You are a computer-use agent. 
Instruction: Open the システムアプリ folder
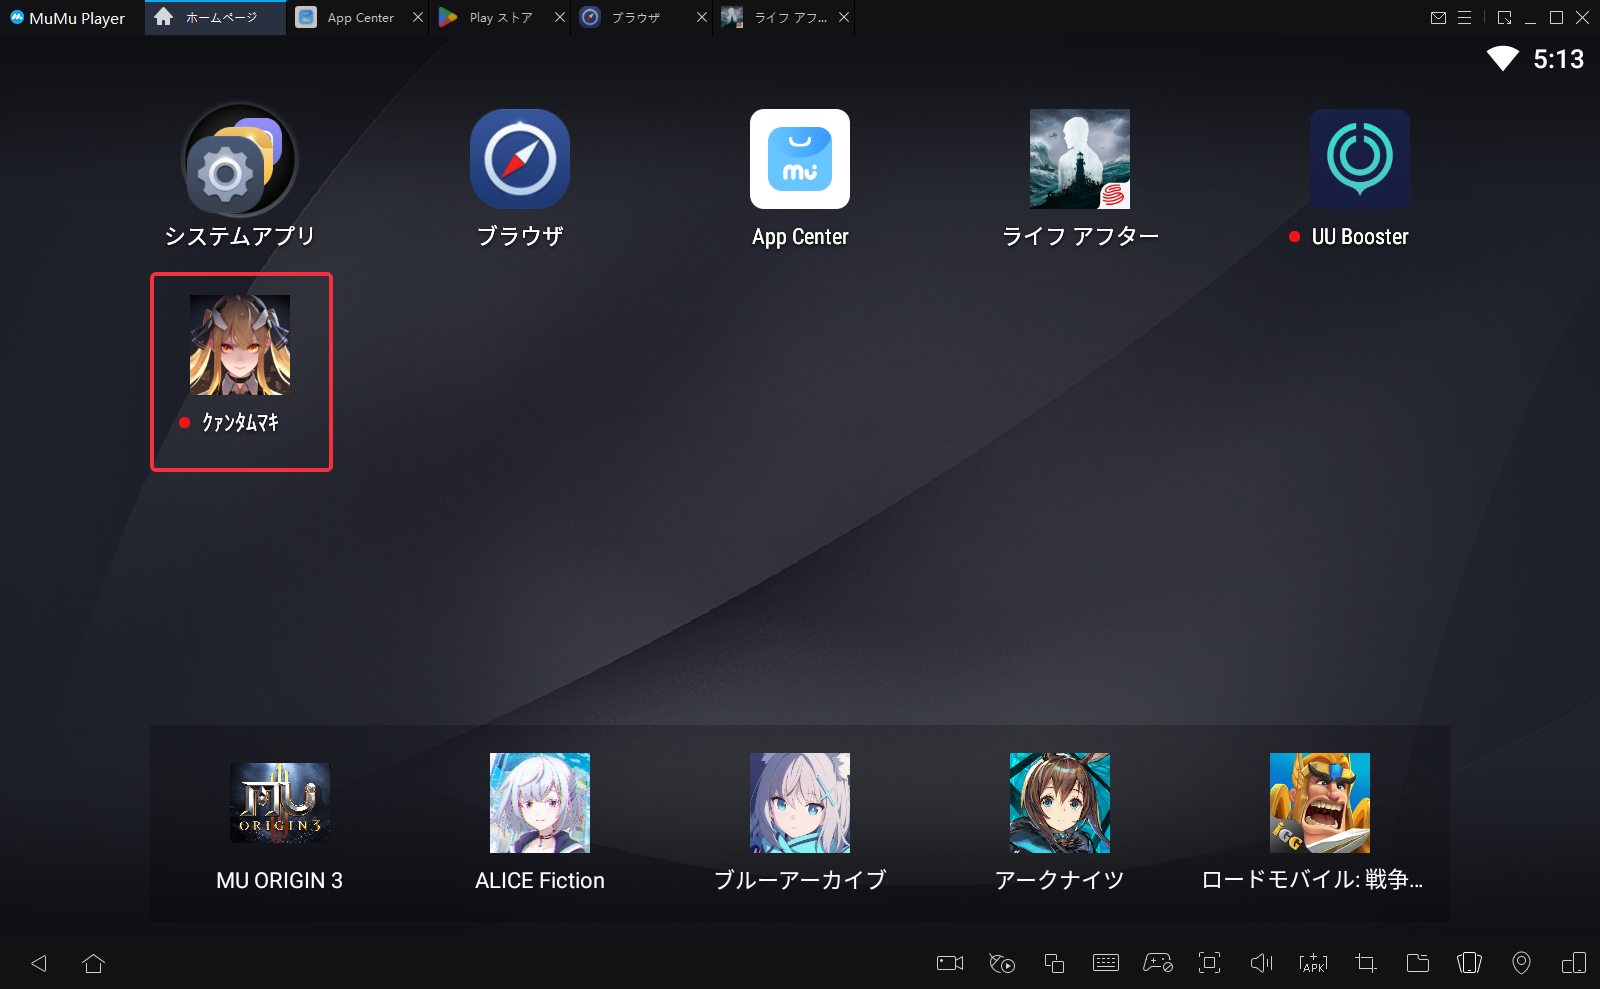pyautogui.click(x=240, y=159)
